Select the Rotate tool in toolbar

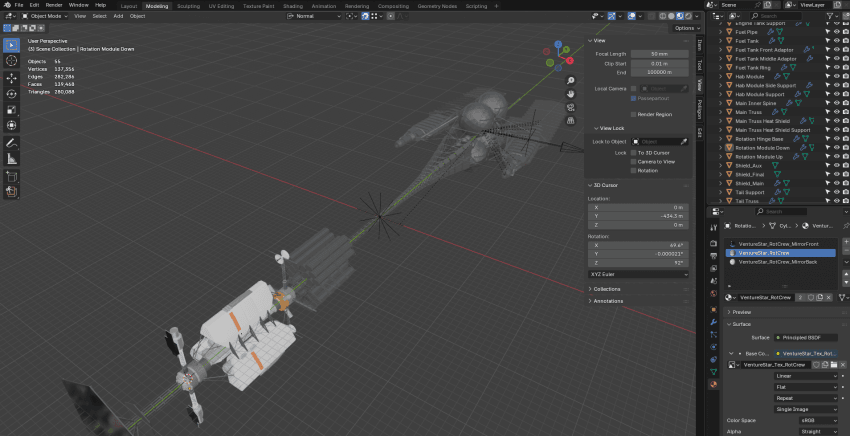[11, 94]
